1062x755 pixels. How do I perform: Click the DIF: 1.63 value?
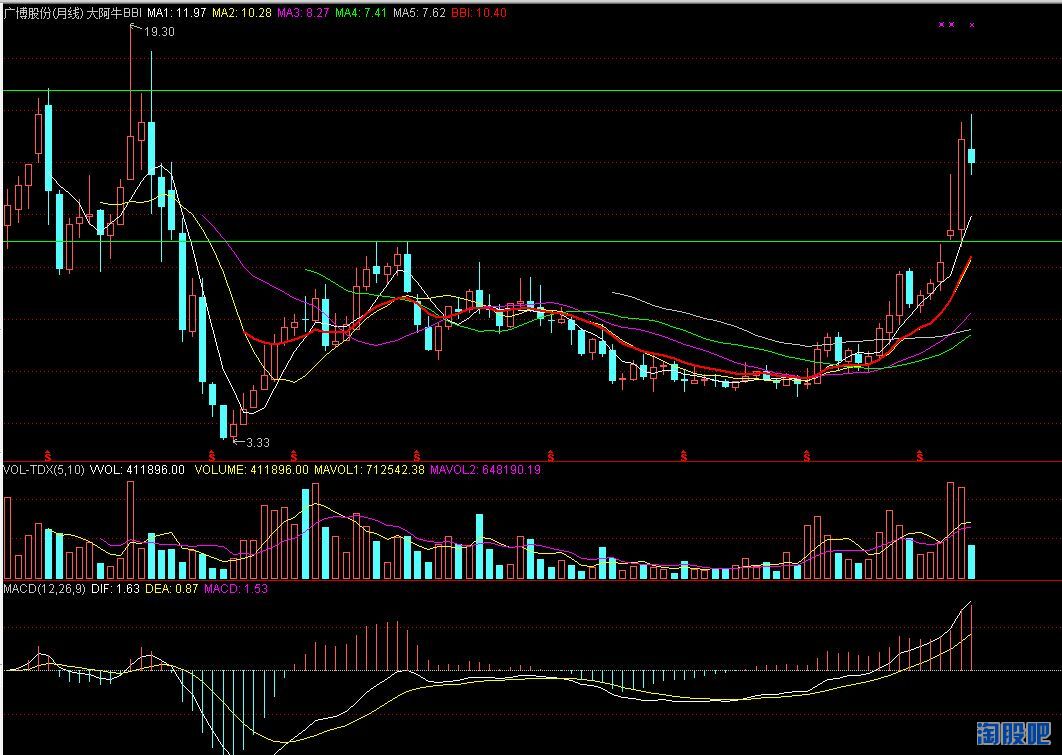[x=115, y=588]
